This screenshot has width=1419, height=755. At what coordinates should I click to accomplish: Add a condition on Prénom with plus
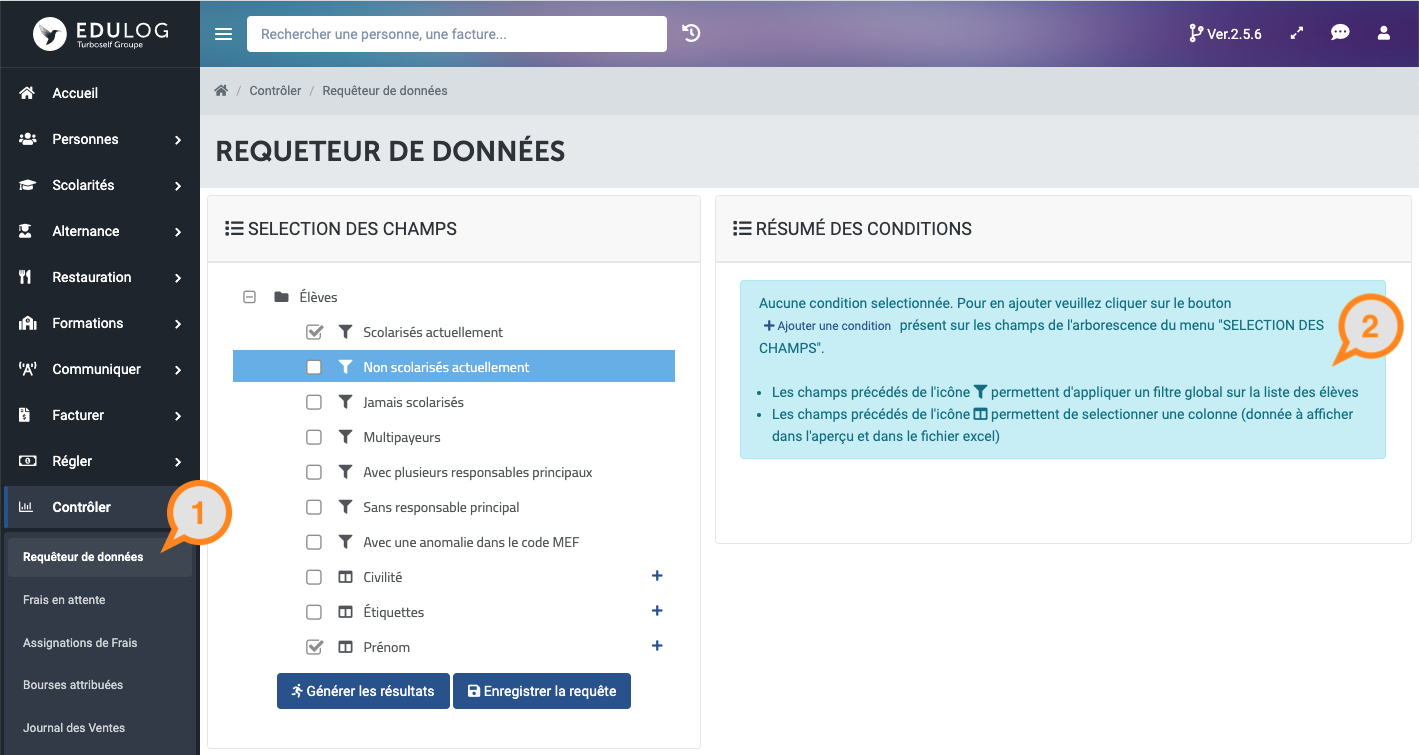click(657, 646)
